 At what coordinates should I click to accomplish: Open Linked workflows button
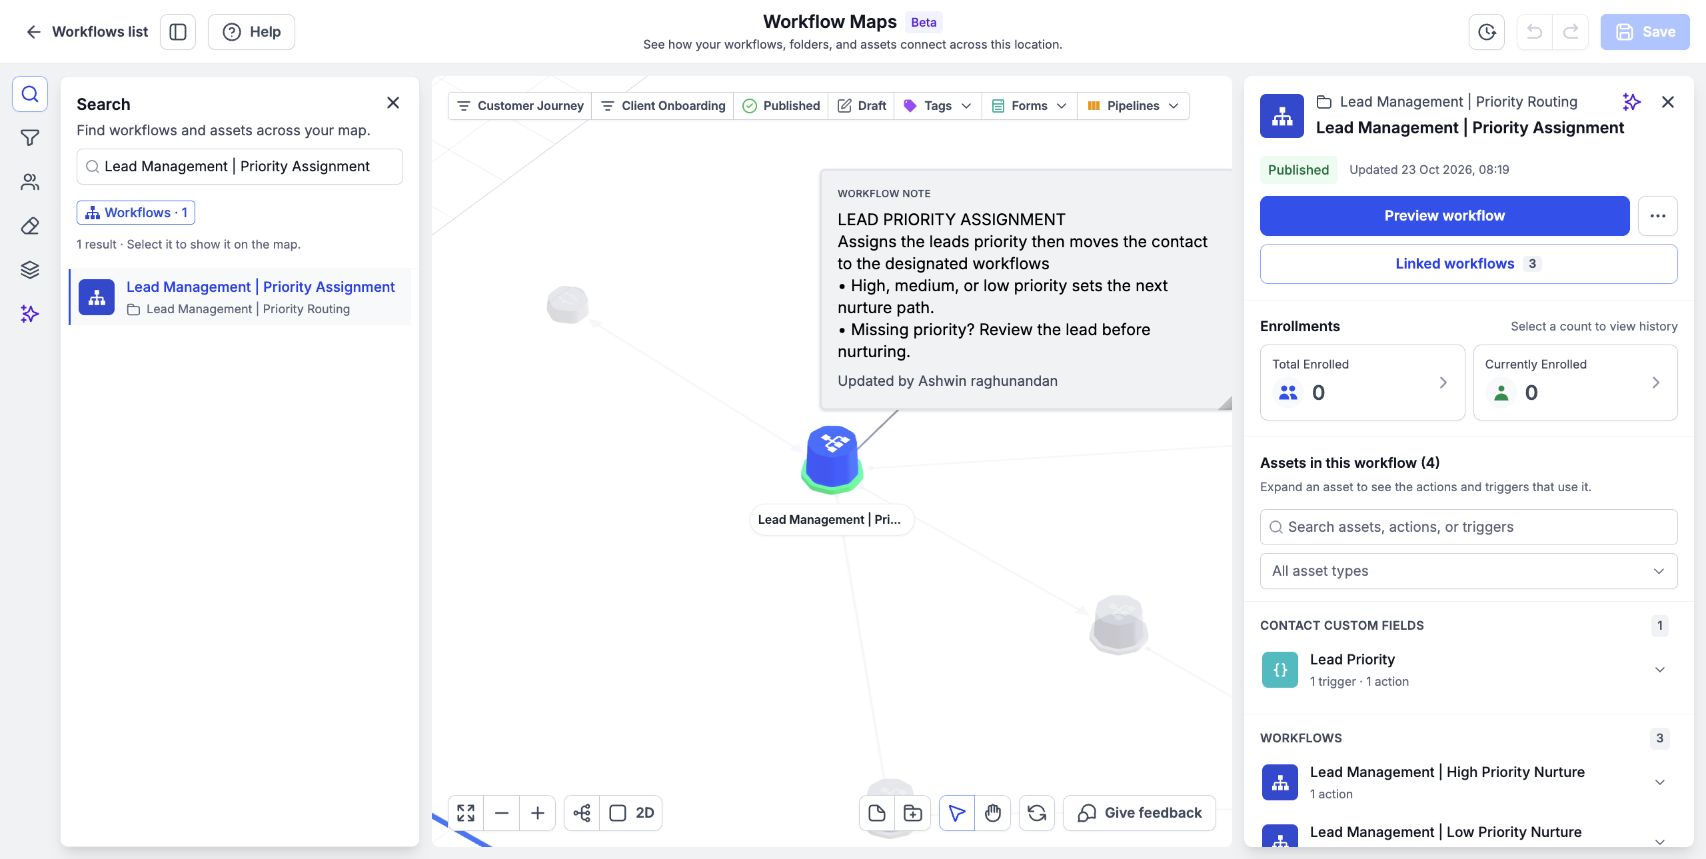pyautogui.click(x=1468, y=264)
